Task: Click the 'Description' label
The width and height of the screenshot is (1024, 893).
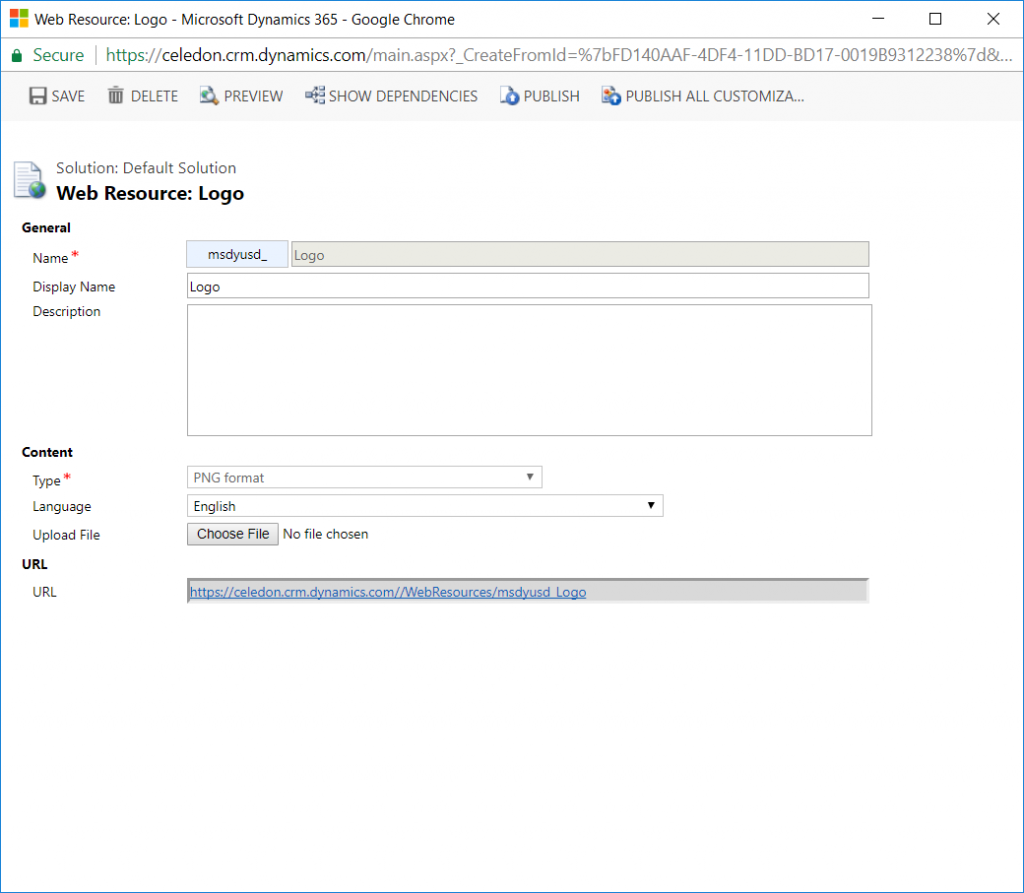Action: click(x=67, y=312)
